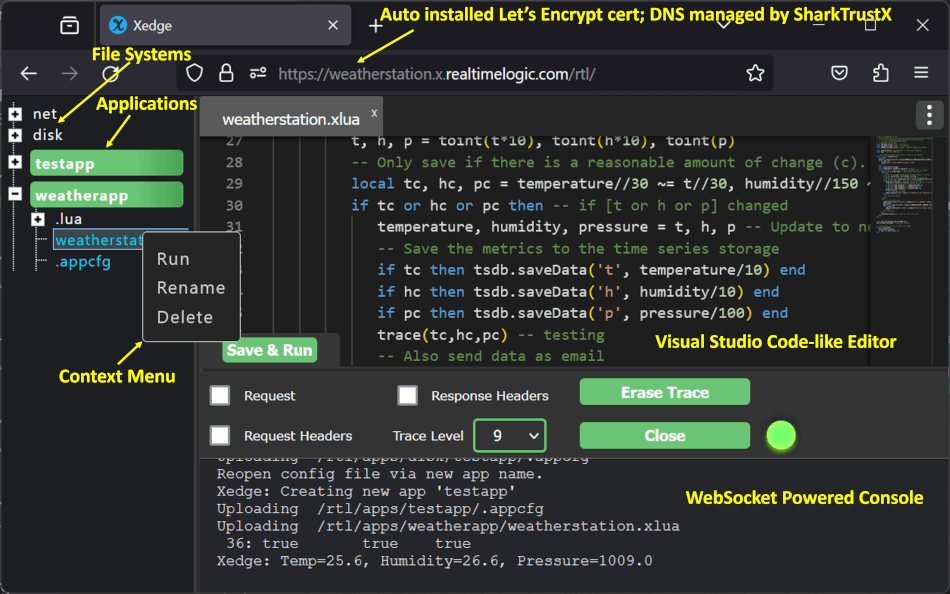The width and height of the screenshot is (950, 594).
Task: Click the 'Trace Level' label
Action: [x=428, y=436]
